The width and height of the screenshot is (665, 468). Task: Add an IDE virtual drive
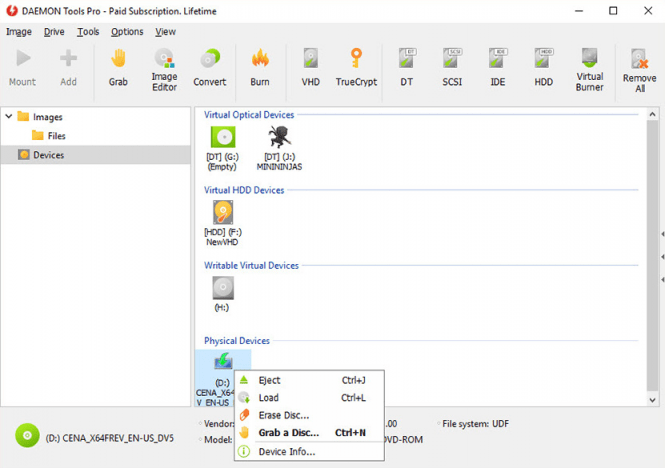coord(498,68)
